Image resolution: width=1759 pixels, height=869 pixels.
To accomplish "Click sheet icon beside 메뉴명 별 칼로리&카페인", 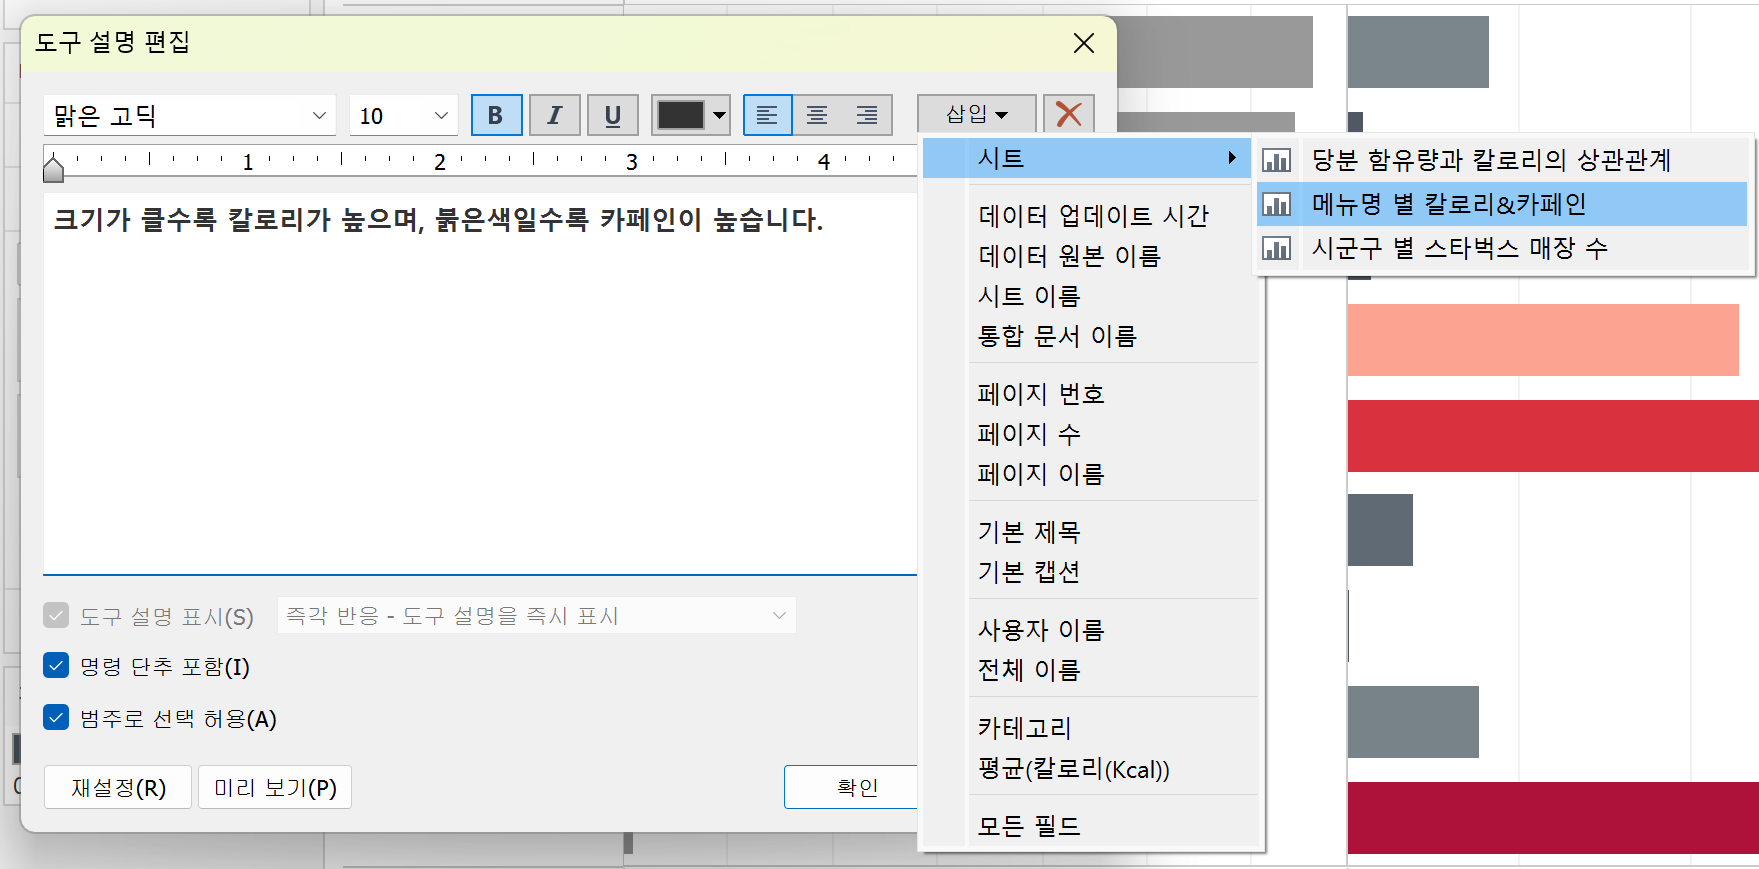I will pos(1276,204).
